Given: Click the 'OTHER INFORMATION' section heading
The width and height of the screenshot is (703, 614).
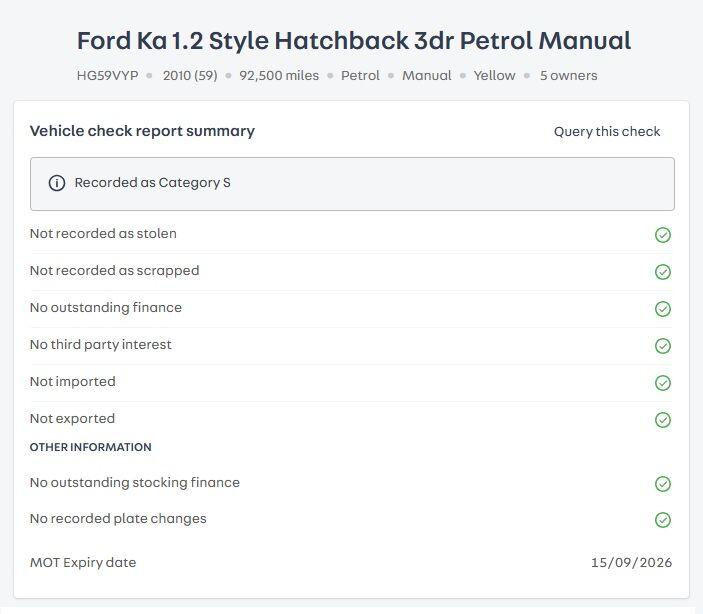Looking at the screenshot, I should pos(91,447).
